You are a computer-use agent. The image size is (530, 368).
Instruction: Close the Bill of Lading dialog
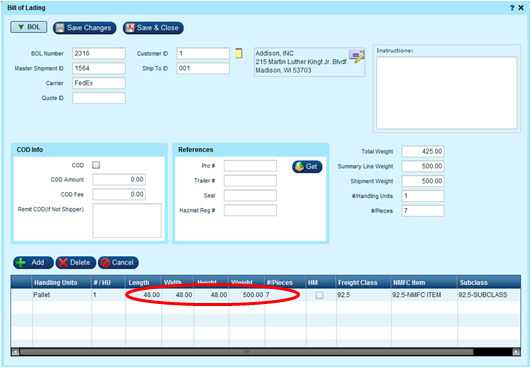521,8
